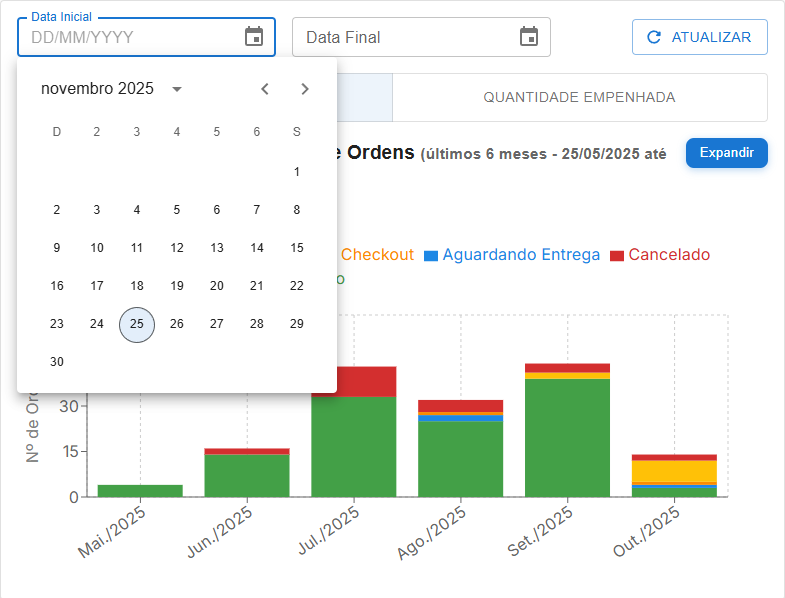The image size is (785, 598).
Task: Choose day 26 in calendar
Action: click(x=177, y=324)
